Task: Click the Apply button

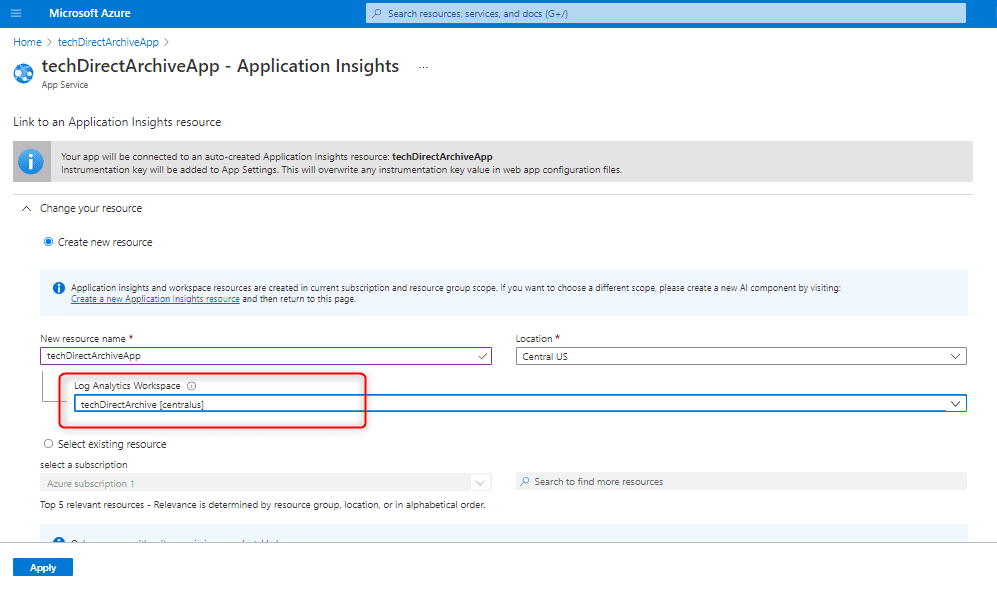Action: [x=43, y=567]
